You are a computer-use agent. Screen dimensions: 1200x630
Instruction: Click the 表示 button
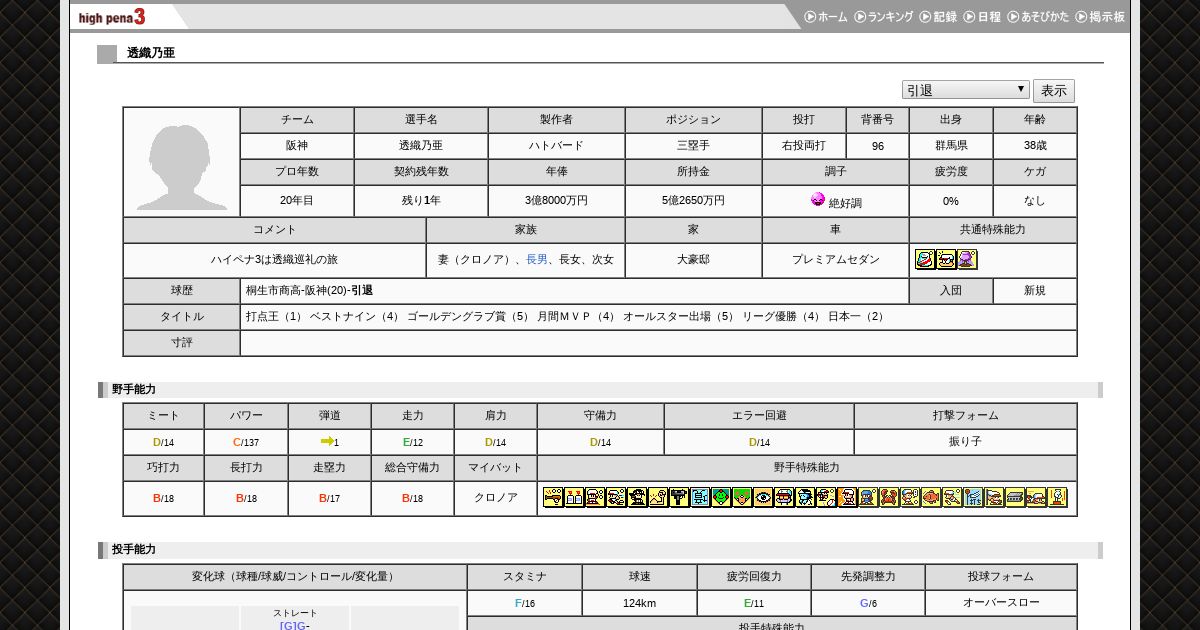click(1054, 90)
